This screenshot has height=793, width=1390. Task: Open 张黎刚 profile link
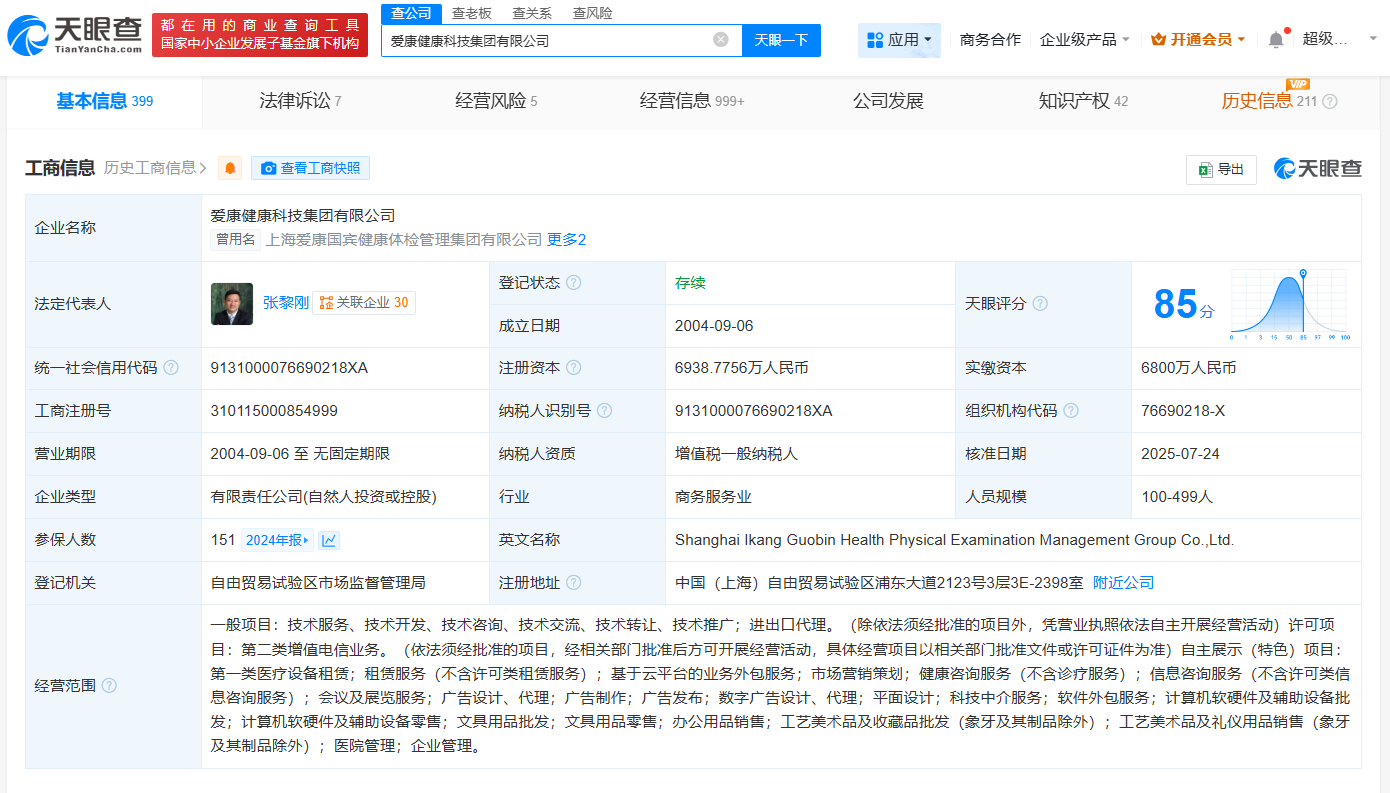pyautogui.click(x=286, y=303)
